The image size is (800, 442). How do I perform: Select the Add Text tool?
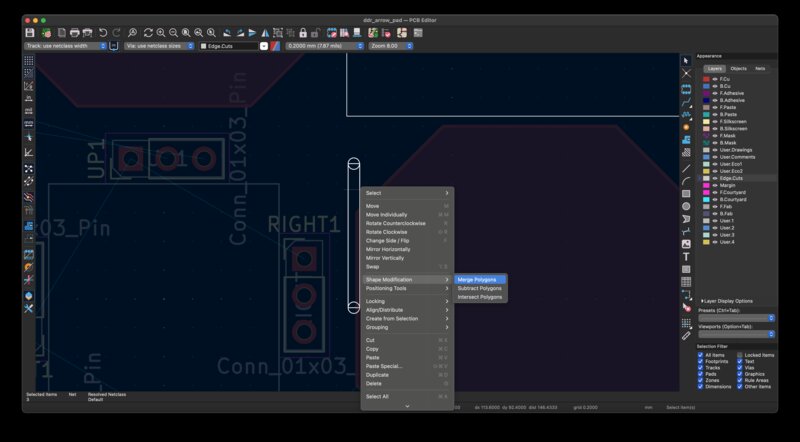coord(686,257)
